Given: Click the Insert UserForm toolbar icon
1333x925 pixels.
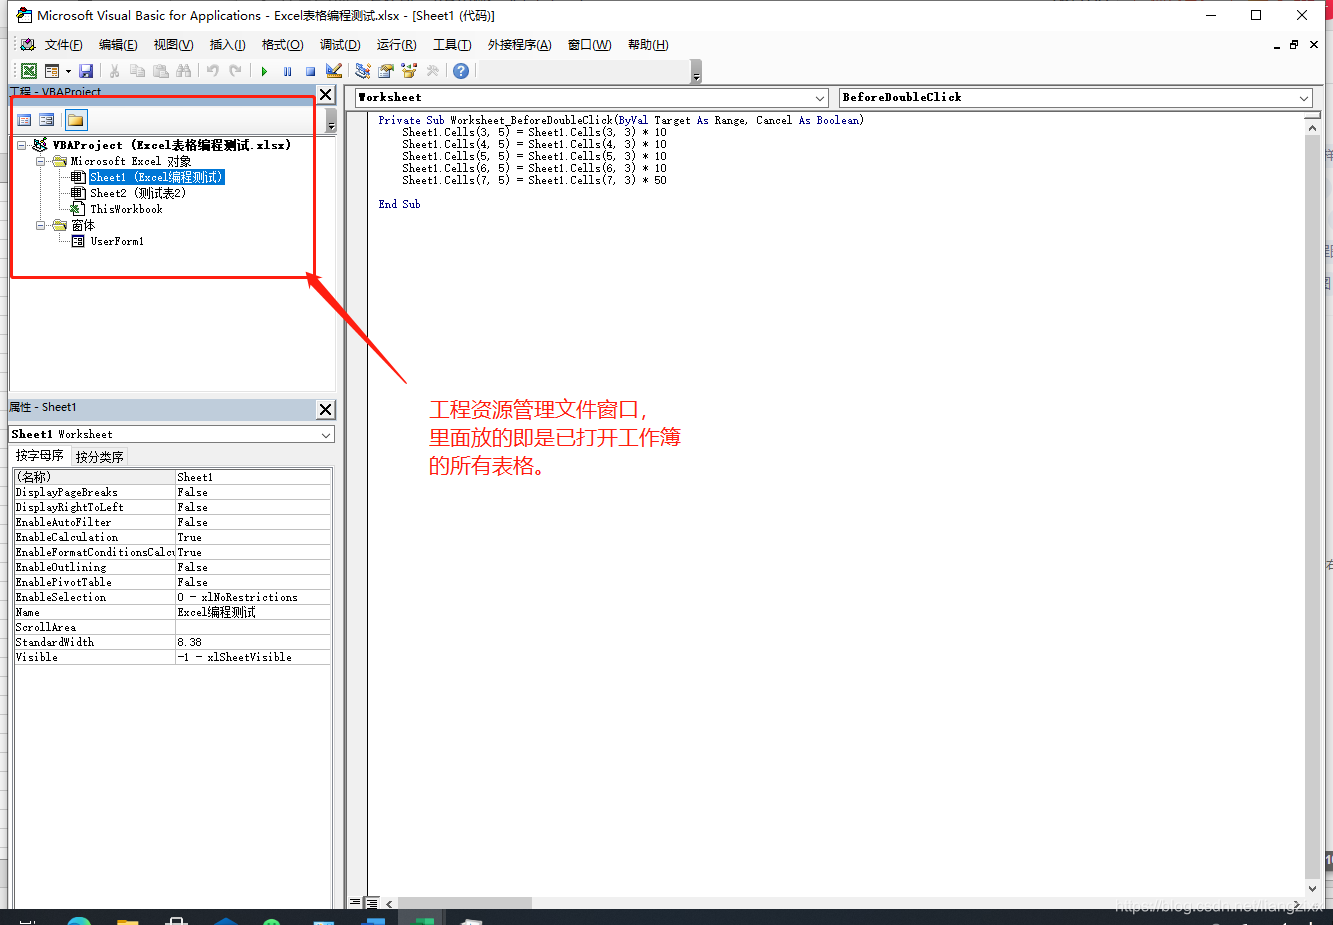Looking at the screenshot, I should 52,71.
